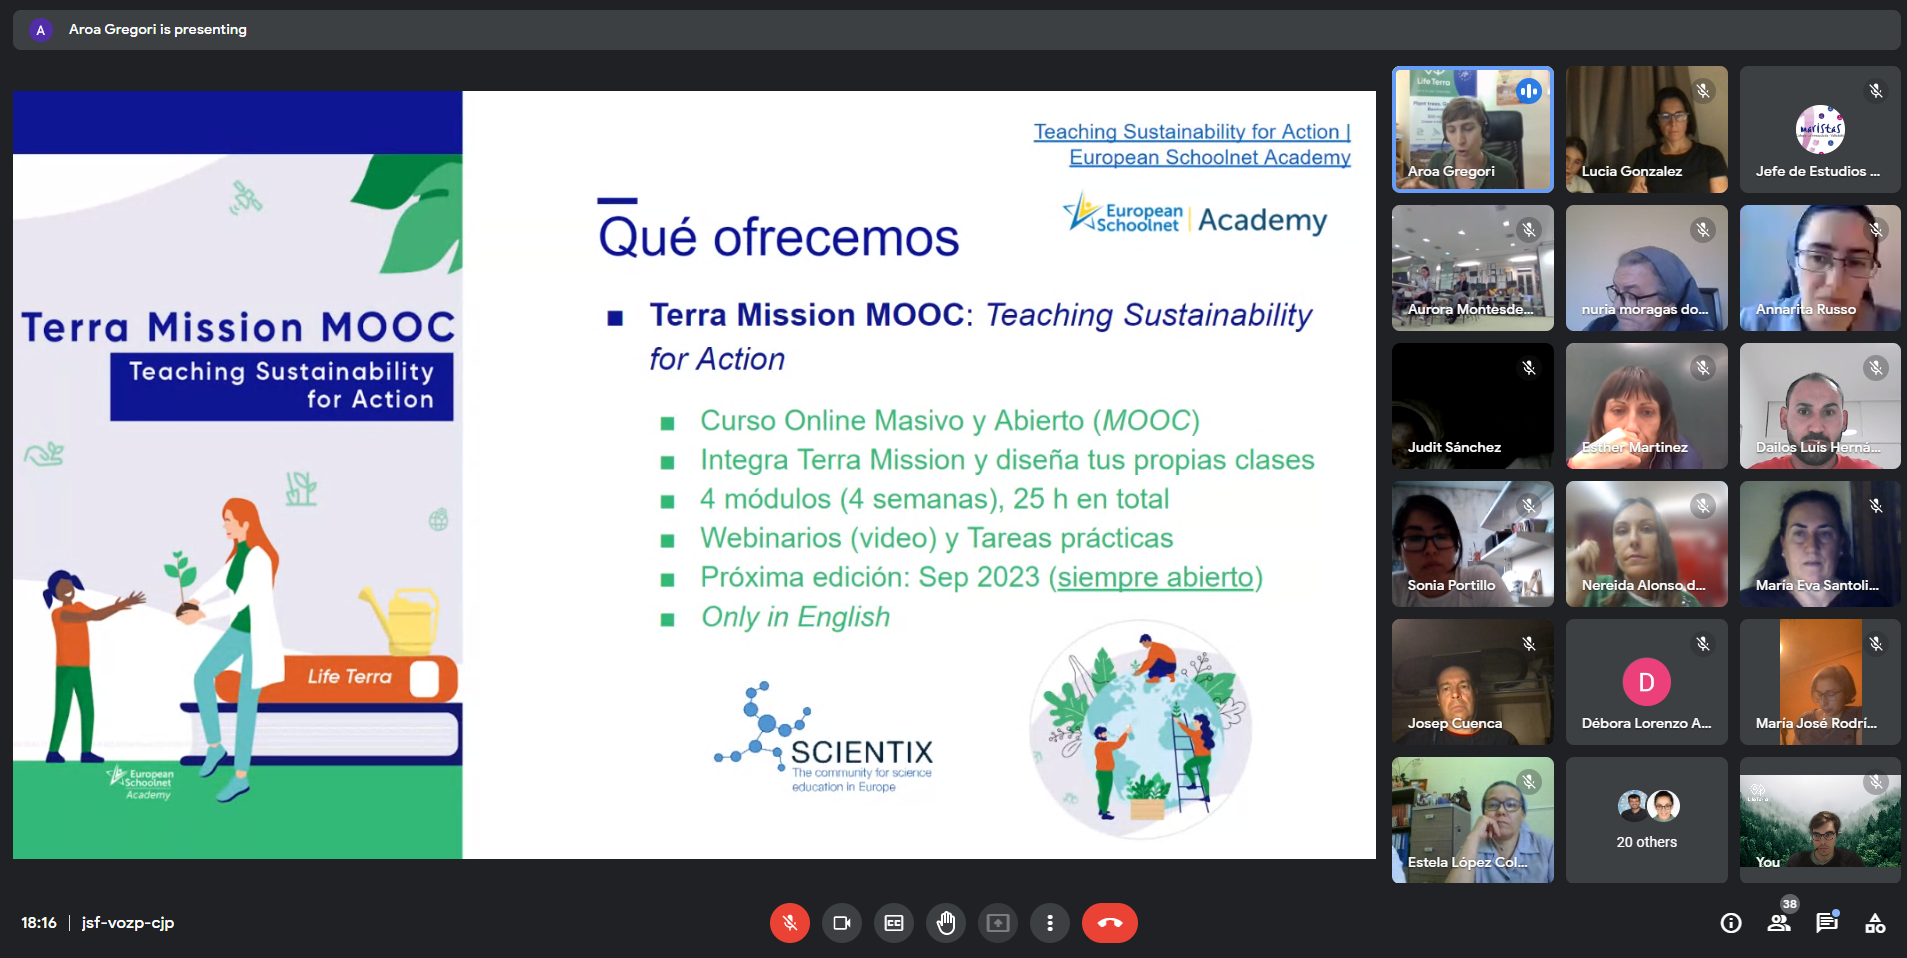This screenshot has height=958, width=1907.
Task: Leave the call with the red hang-up button
Action: (x=1110, y=923)
